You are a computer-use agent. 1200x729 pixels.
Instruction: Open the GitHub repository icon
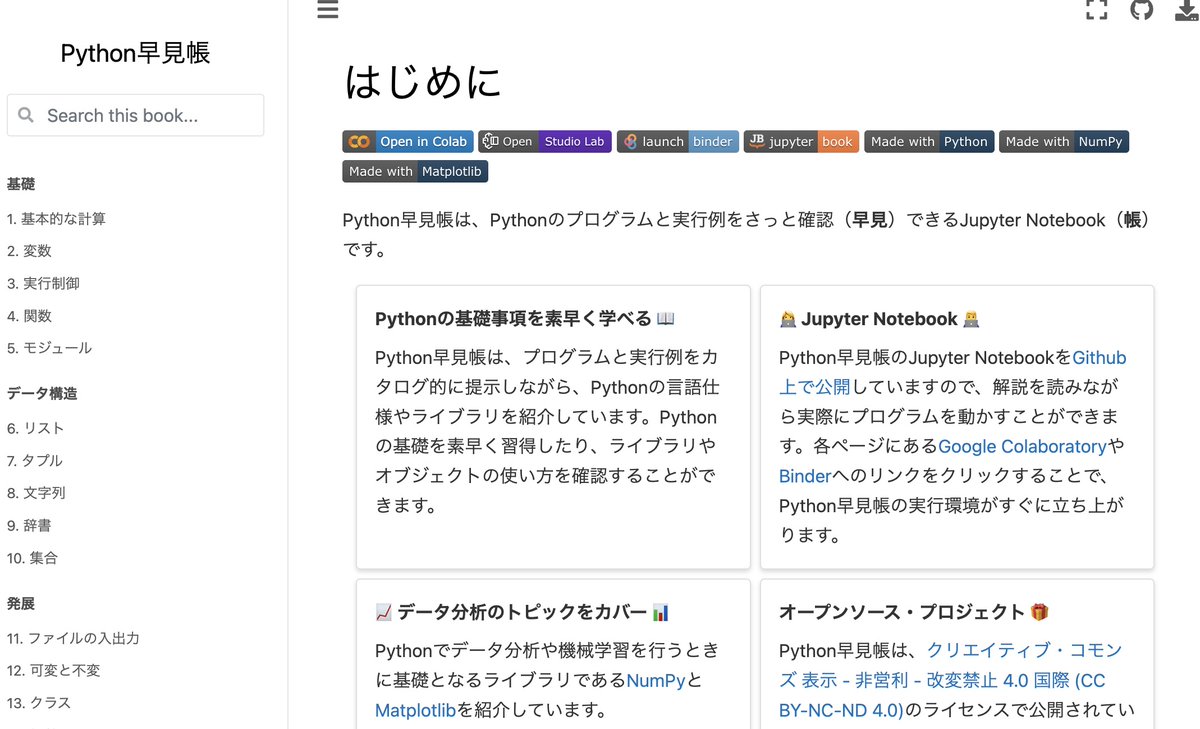pyautogui.click(x=1141, y=10)
